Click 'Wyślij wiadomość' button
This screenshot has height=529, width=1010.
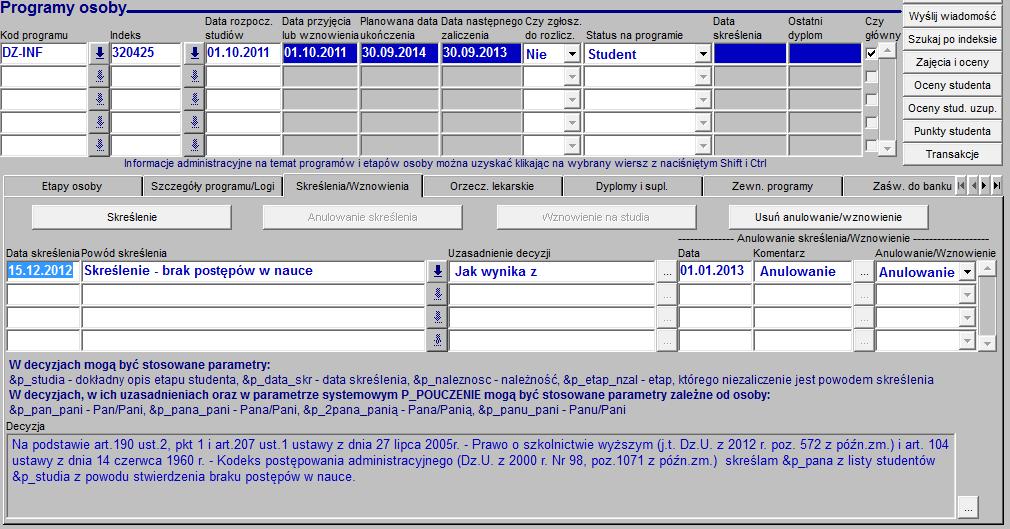(x=952, y=16)
